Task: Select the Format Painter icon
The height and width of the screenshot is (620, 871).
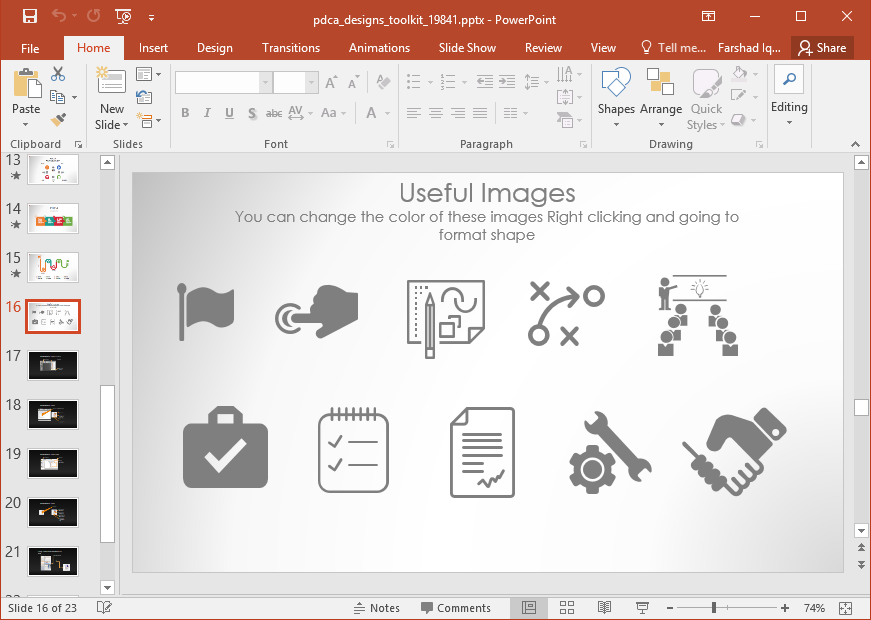Action: (60, 120)
